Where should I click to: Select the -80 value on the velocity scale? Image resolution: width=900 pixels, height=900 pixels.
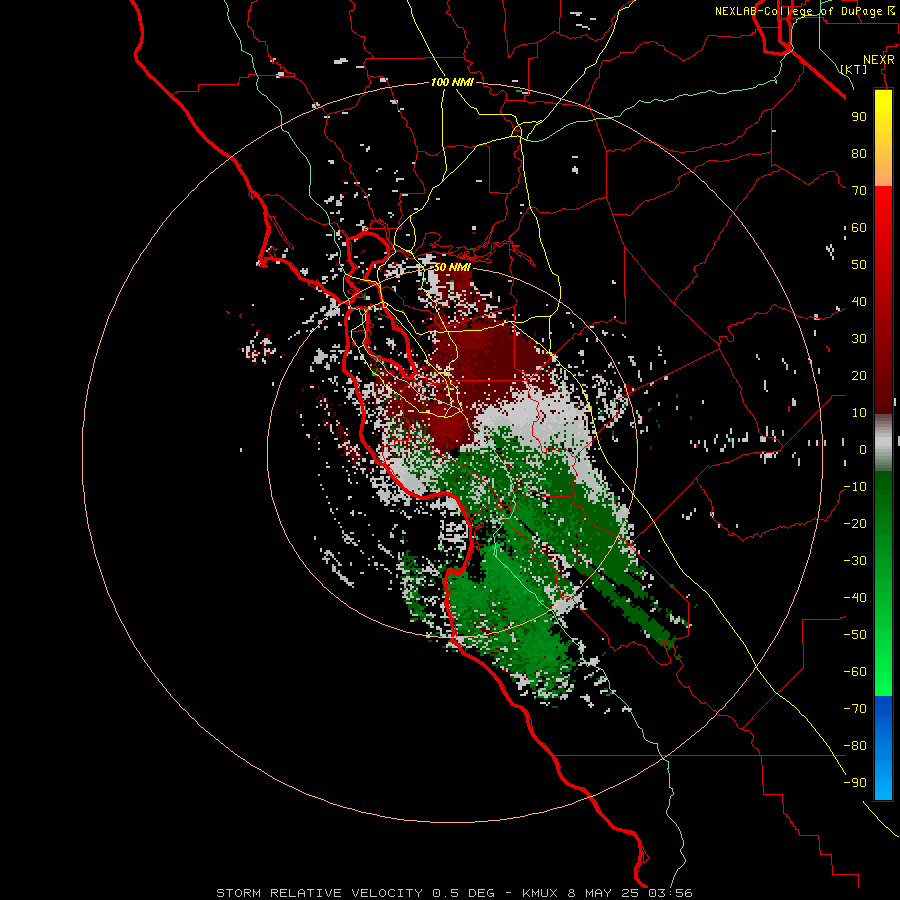pos(855,746)
